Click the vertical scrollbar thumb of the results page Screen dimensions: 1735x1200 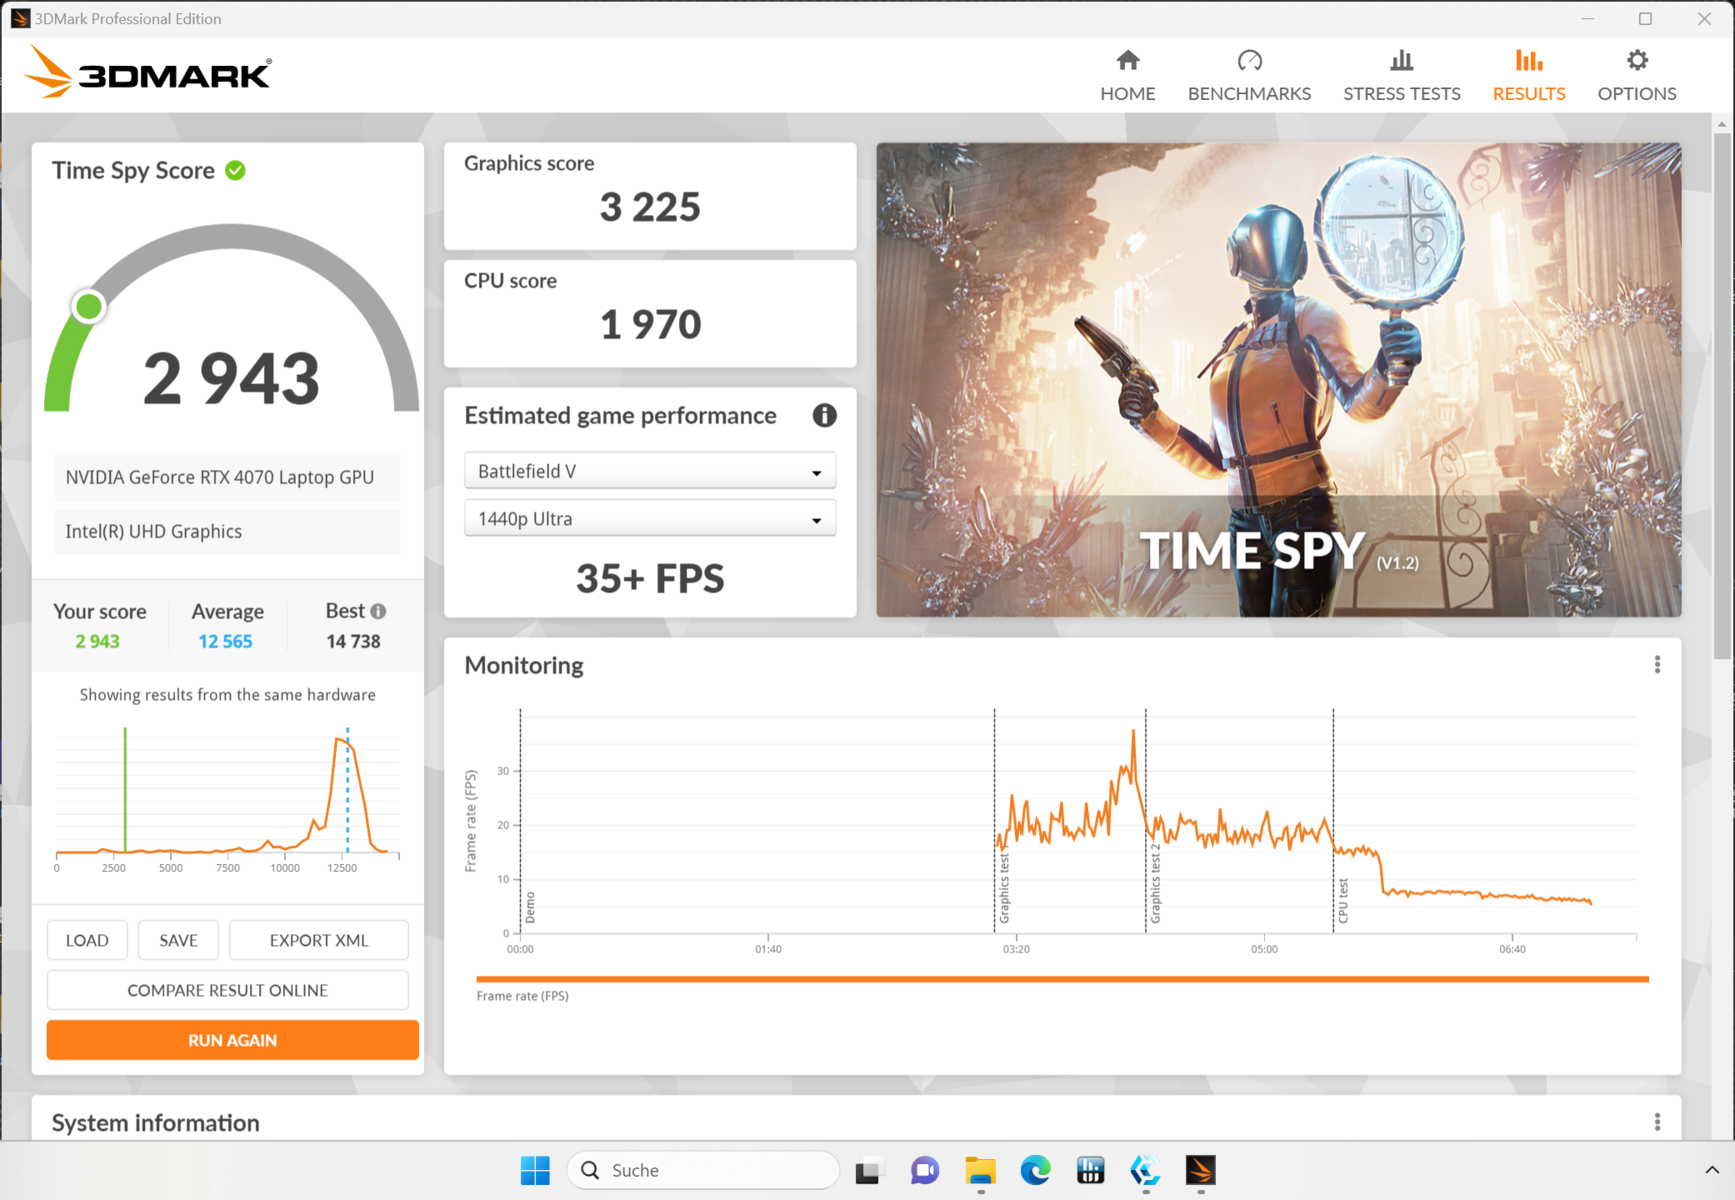1721,395
